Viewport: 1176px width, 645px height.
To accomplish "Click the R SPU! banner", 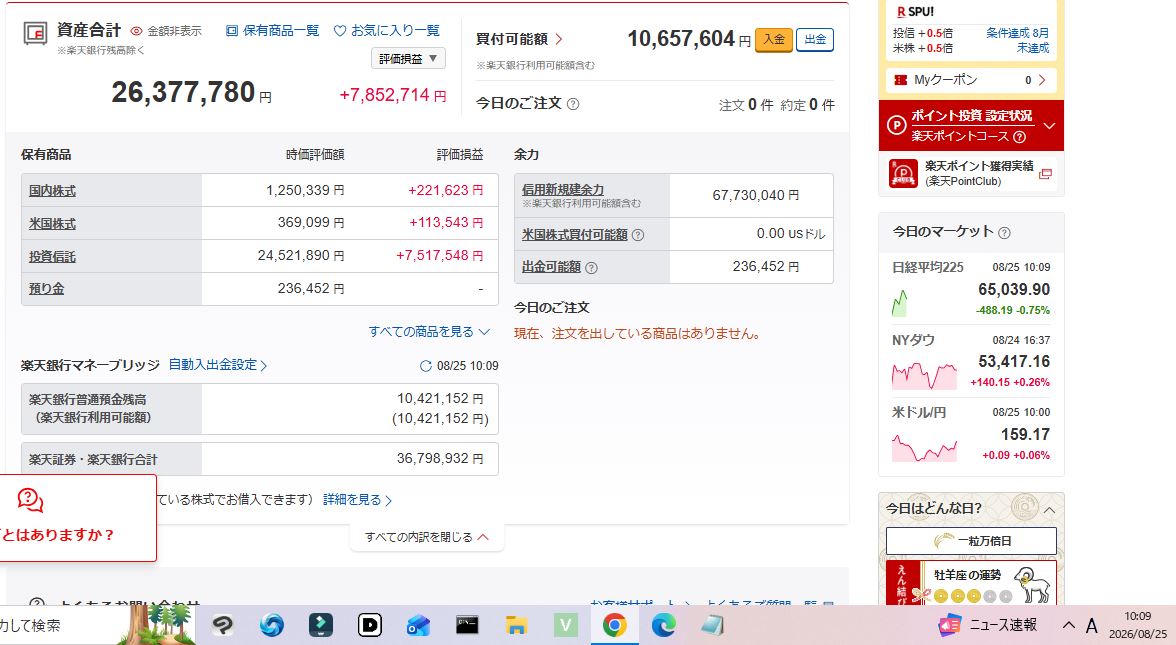I will click(x=915, y=12).
